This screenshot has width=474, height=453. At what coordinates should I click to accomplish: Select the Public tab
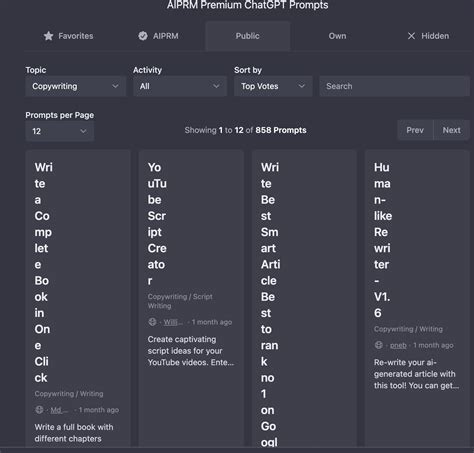[248, 36]
